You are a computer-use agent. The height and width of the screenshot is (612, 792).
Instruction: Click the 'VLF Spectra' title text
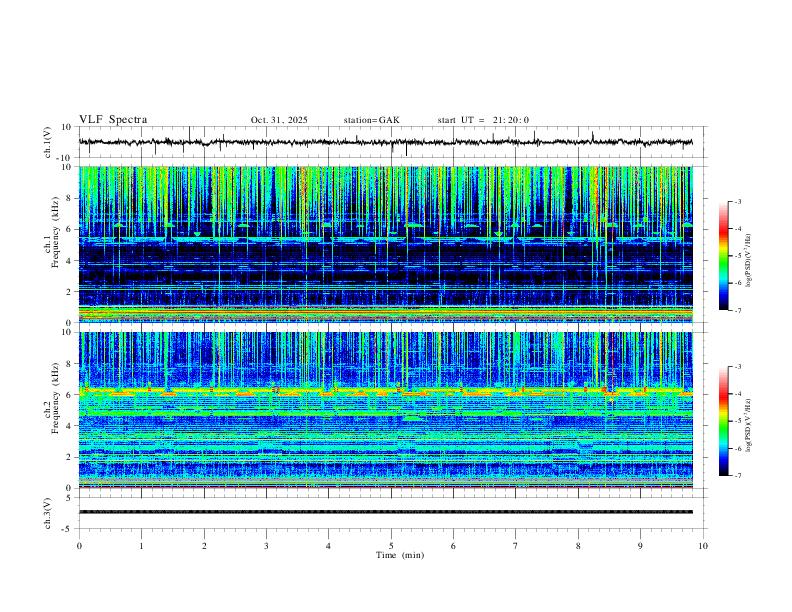(113, 120)
